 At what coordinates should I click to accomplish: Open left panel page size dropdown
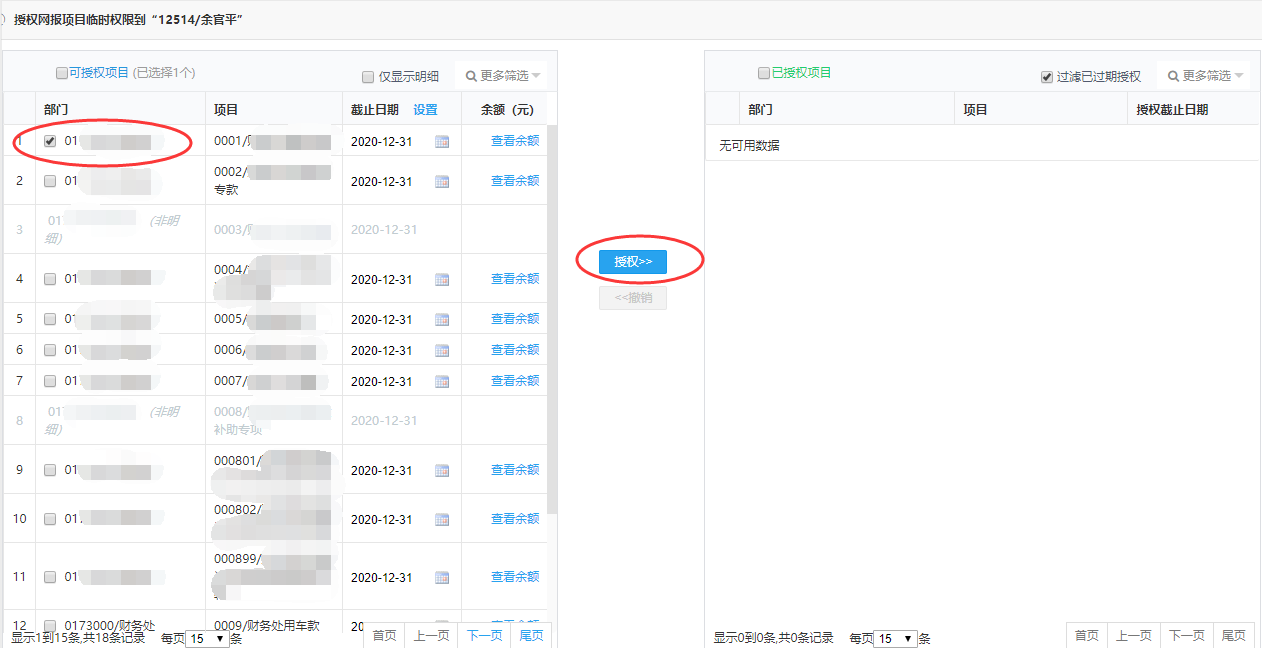[208, 638]
